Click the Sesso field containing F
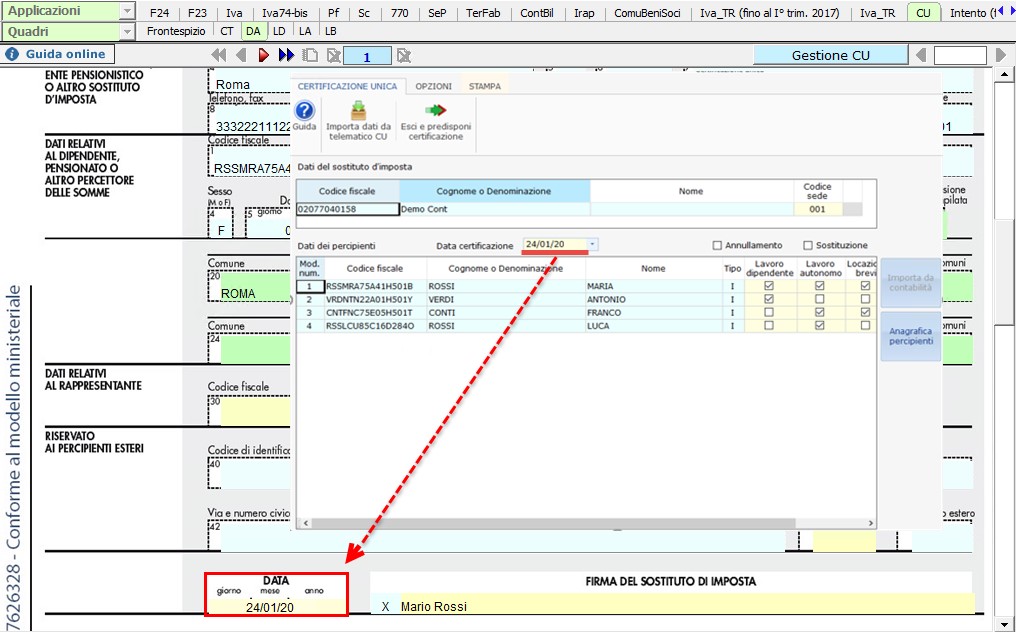Viewport: 1016px width, 632px height. [x=220, y=224]
